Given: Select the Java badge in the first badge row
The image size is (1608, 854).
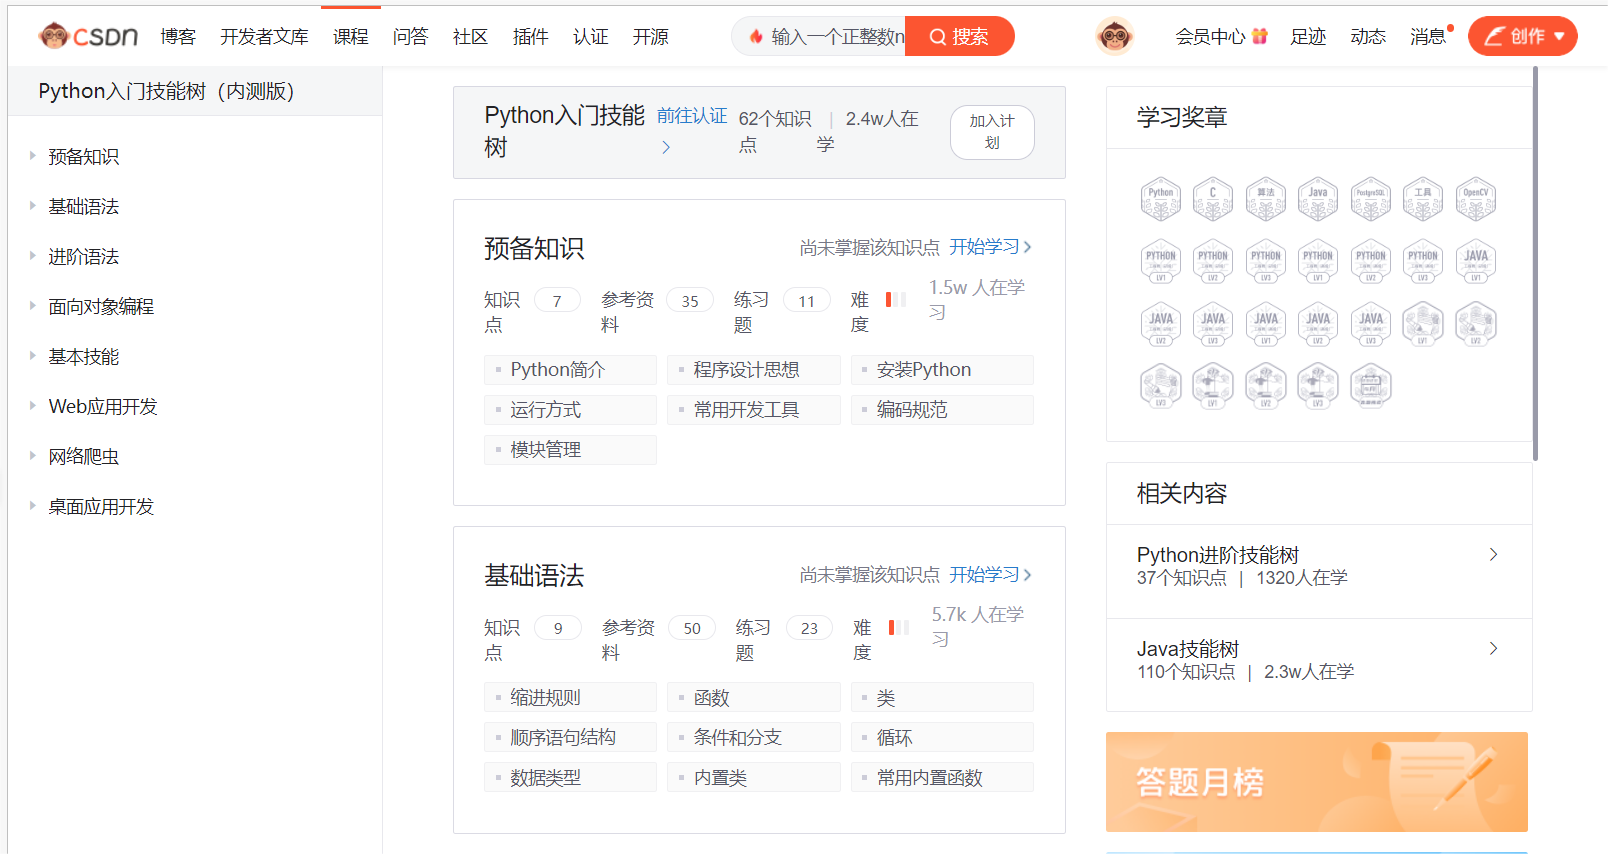Looking at the screenshot, I should click(x=1318, y=199).
